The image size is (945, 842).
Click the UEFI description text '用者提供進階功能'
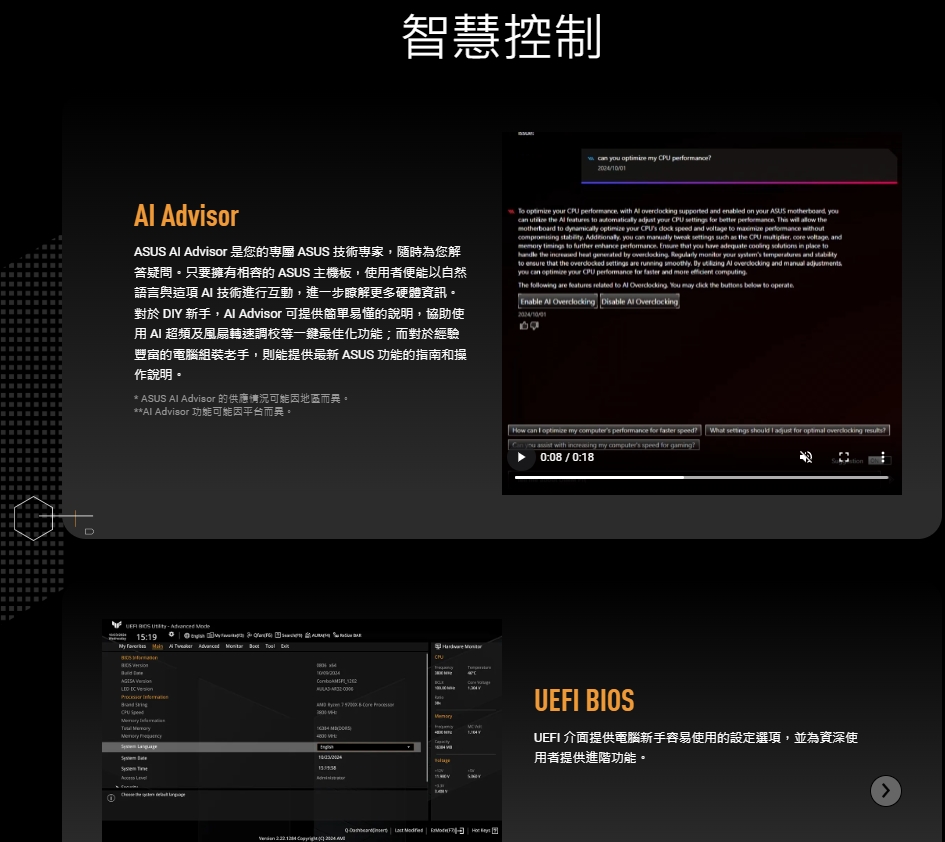pos(585,758)
